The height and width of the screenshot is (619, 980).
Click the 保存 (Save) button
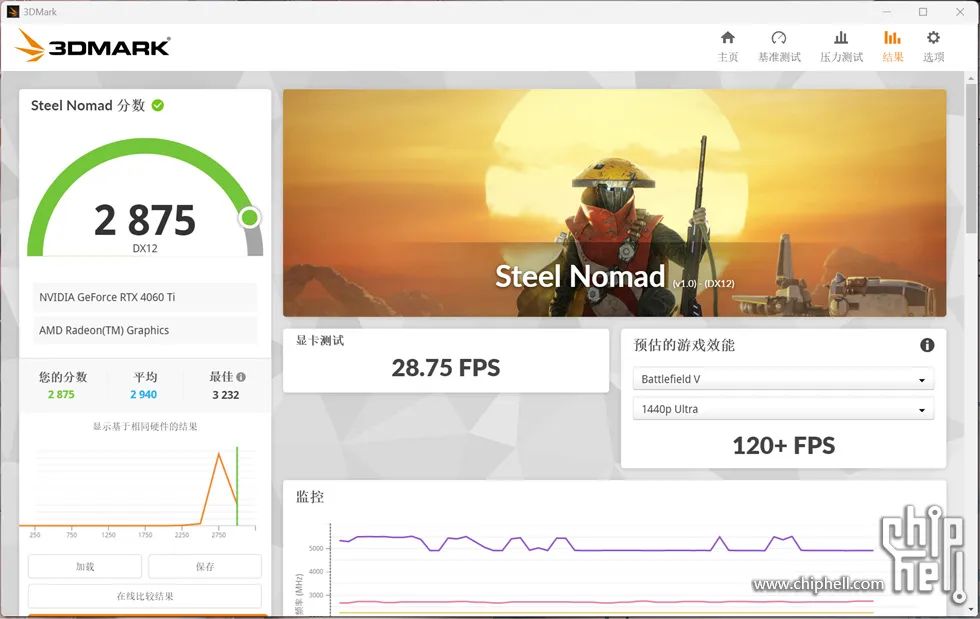pos(205,566)
